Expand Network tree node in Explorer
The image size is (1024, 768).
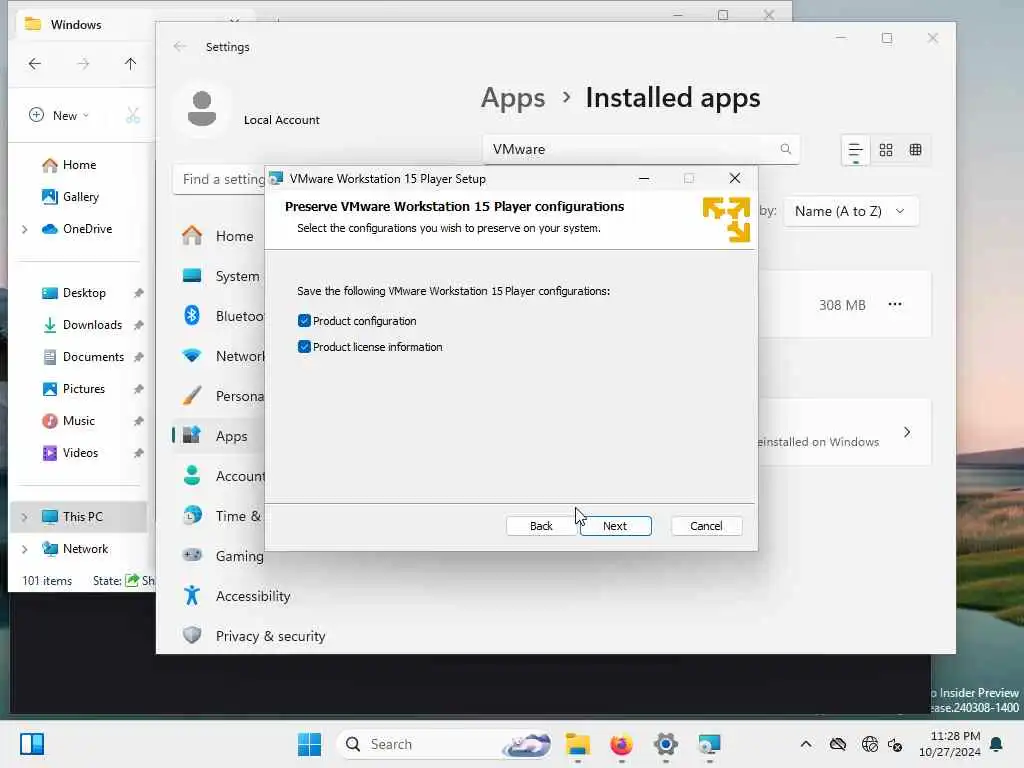pyautogui.click(x=25, y=549)
